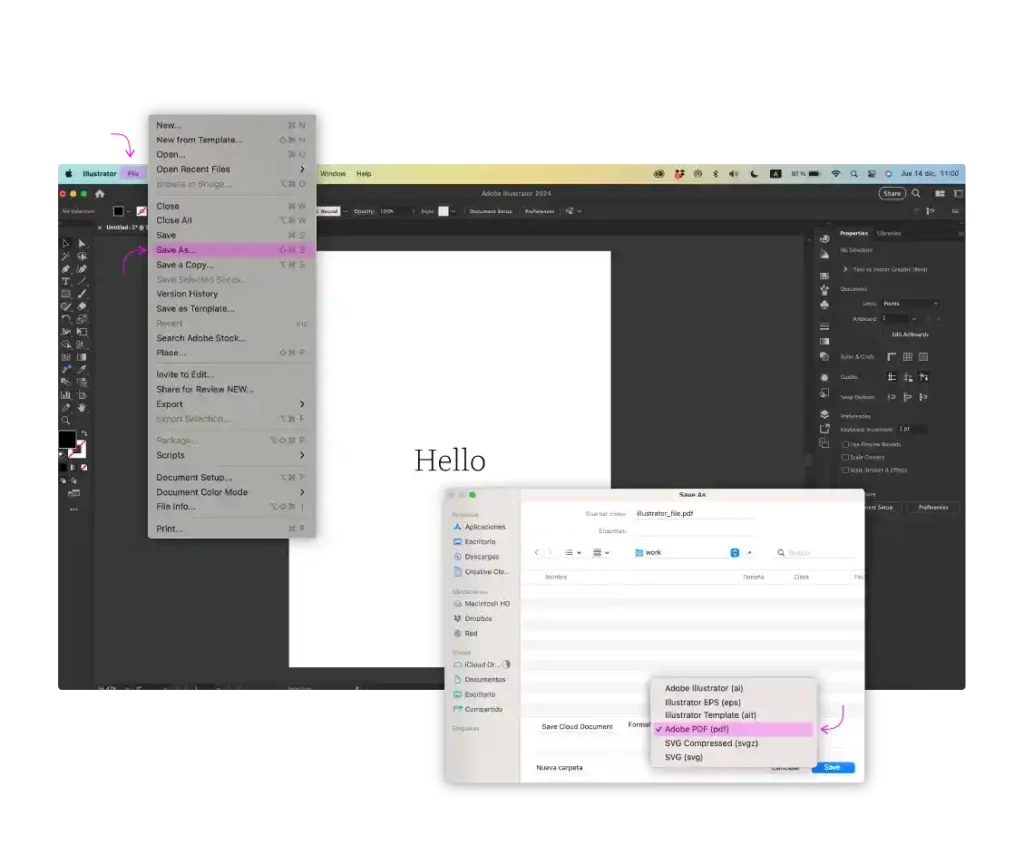Click search icon next to Share
This screenshot has width=1024, height=854.
tap(916, 193)
